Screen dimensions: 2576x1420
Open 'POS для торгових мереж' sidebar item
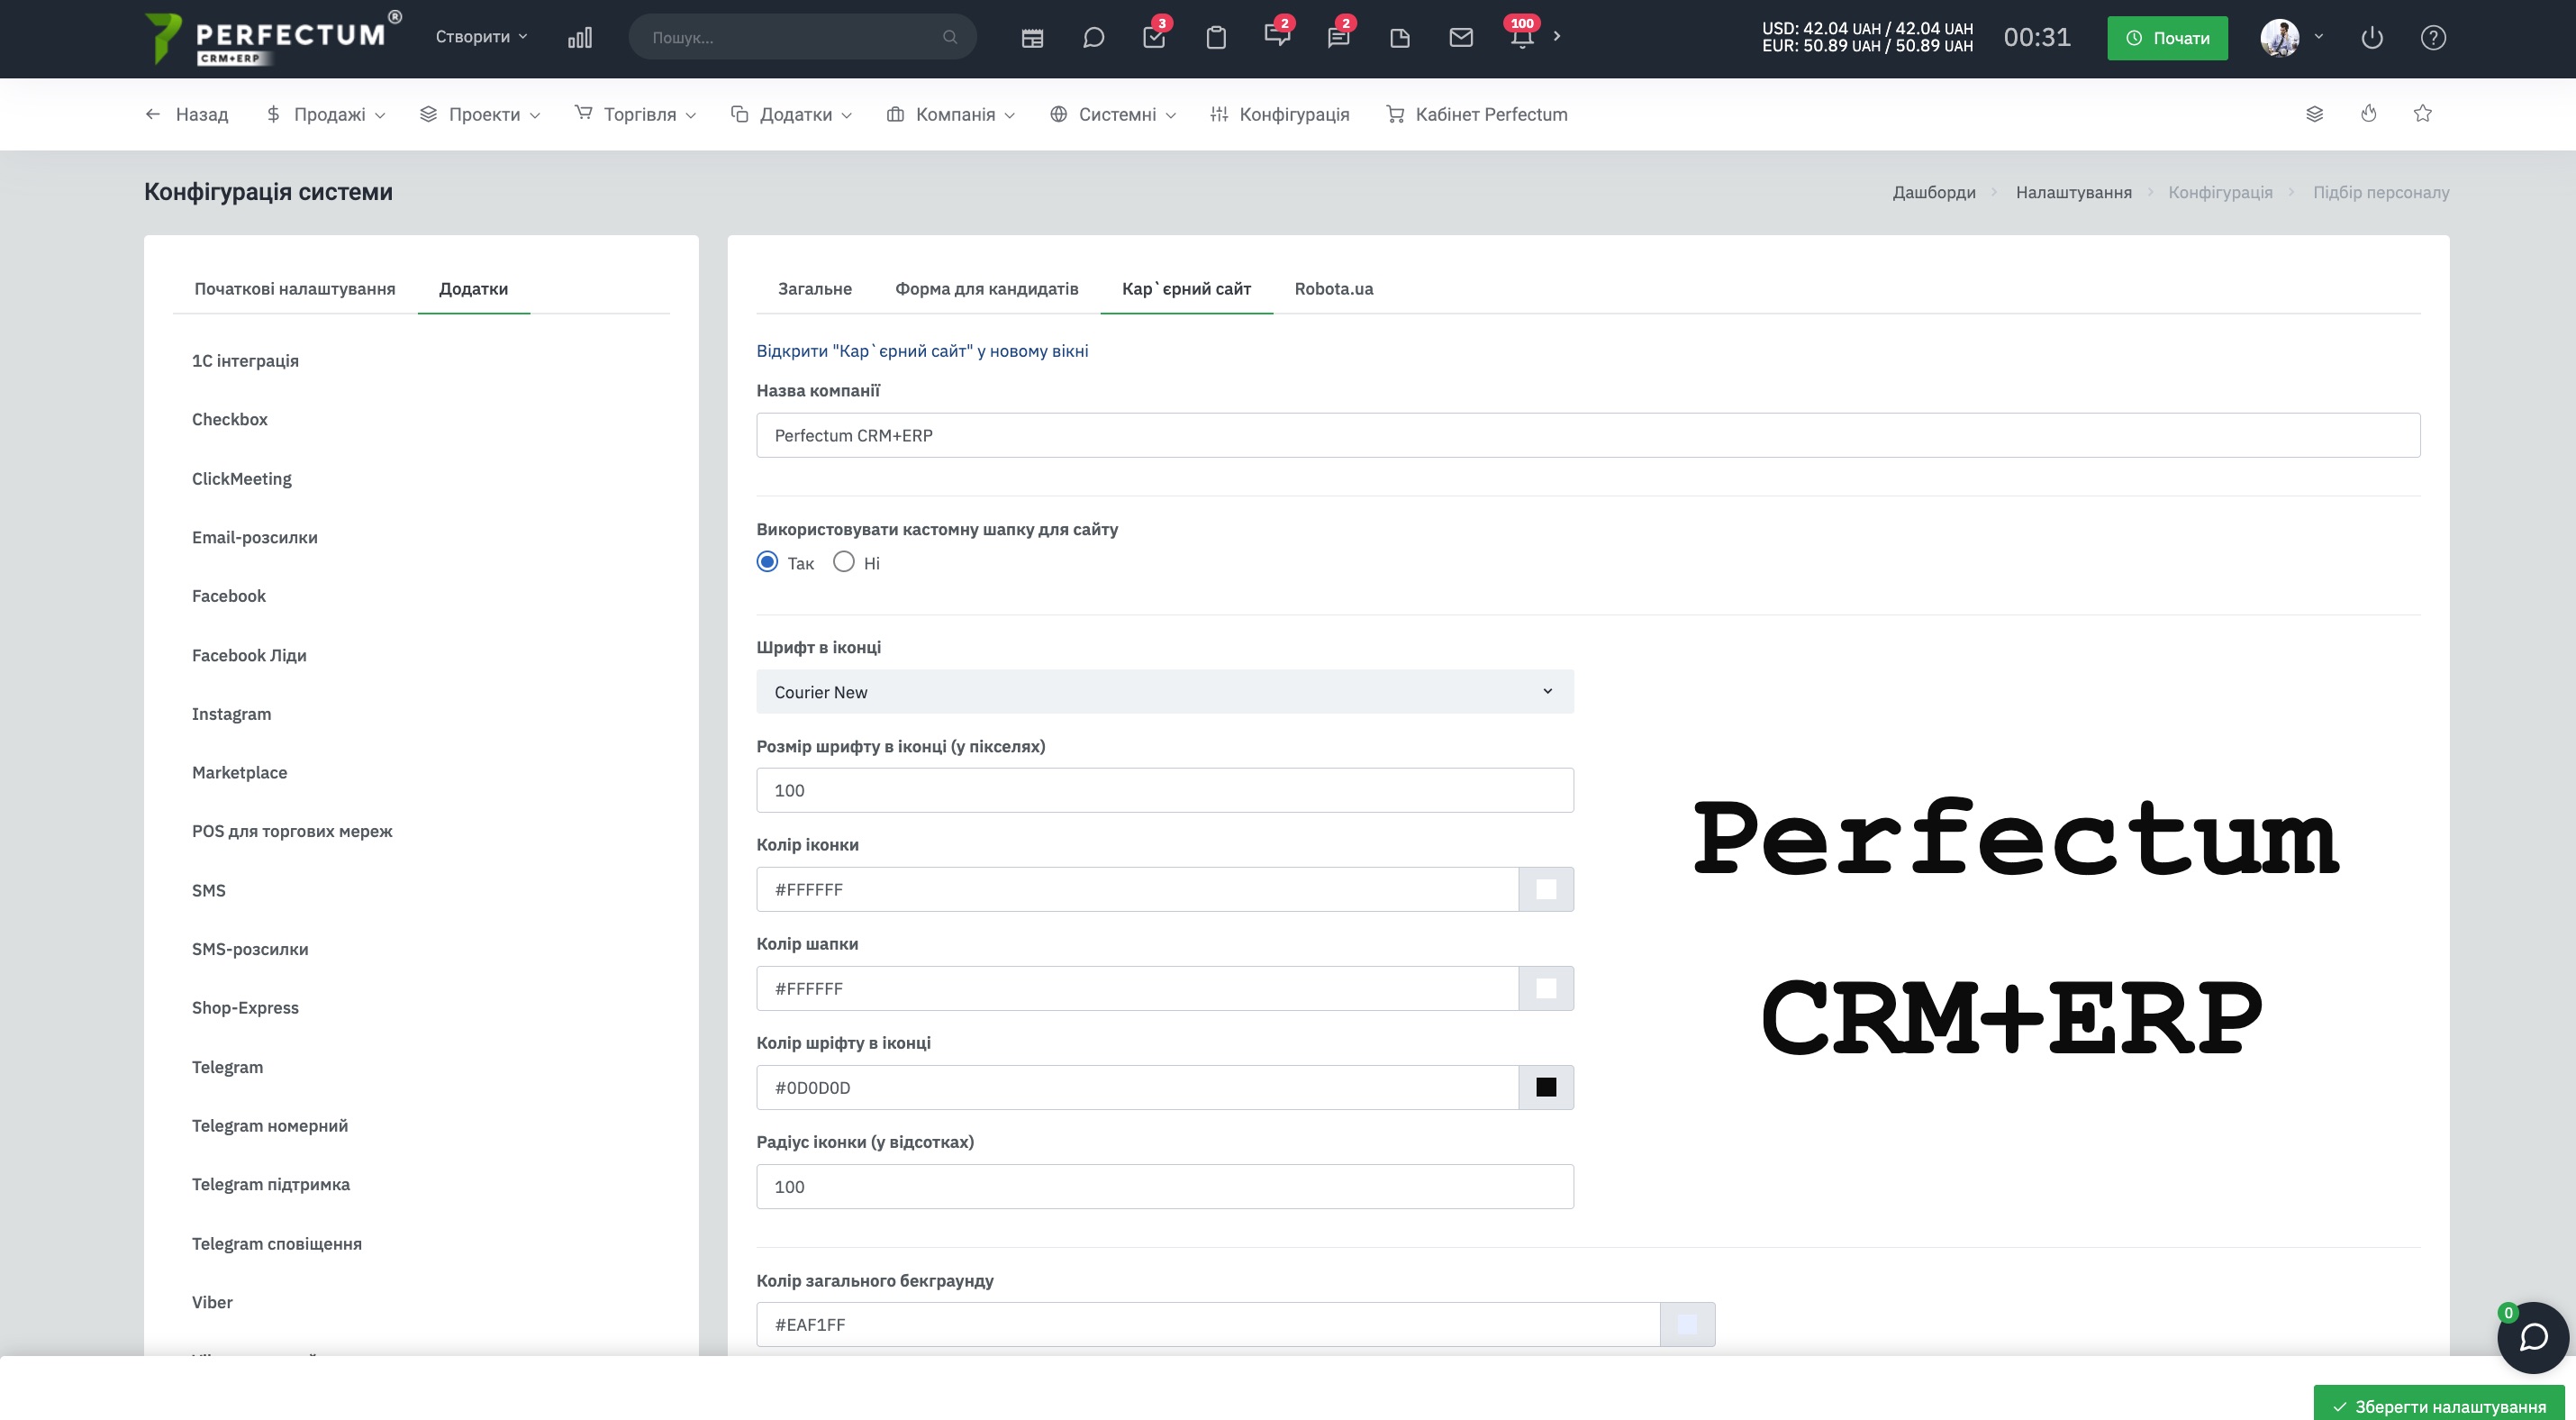292,831
